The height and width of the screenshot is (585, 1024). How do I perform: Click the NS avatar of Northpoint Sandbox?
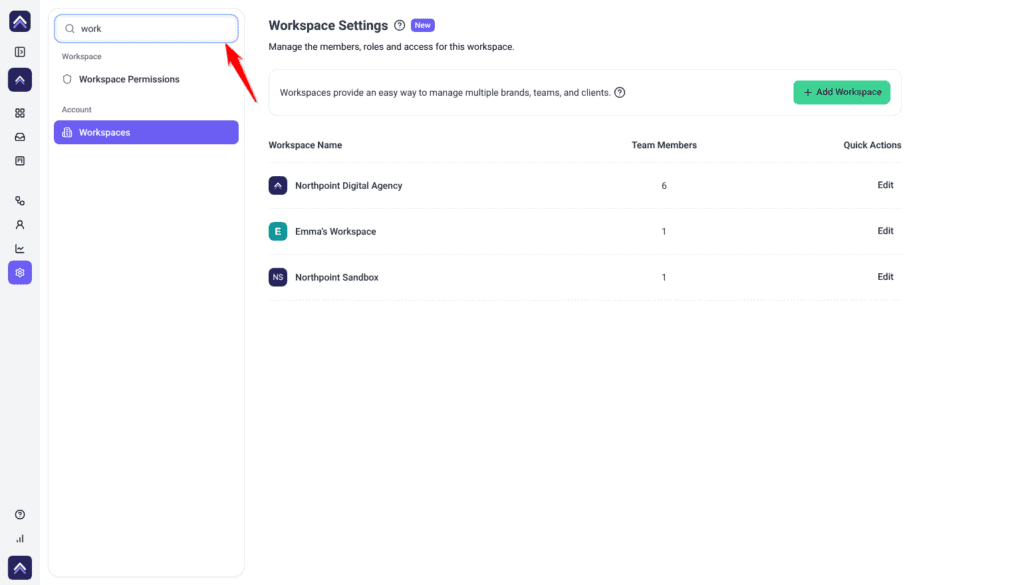click(278, 277)
